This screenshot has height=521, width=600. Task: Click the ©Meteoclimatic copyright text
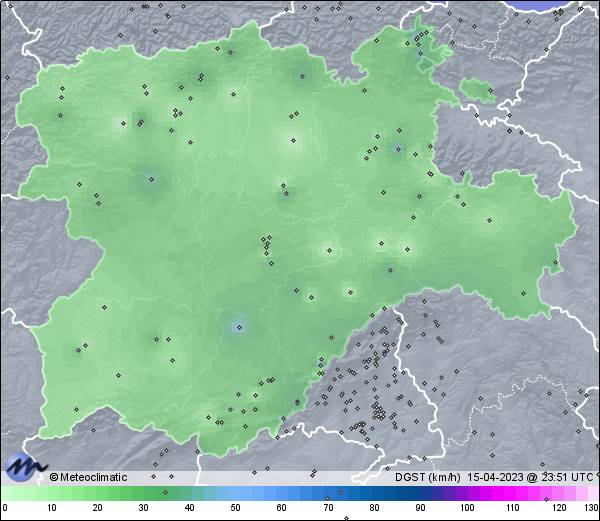point(89,477)
